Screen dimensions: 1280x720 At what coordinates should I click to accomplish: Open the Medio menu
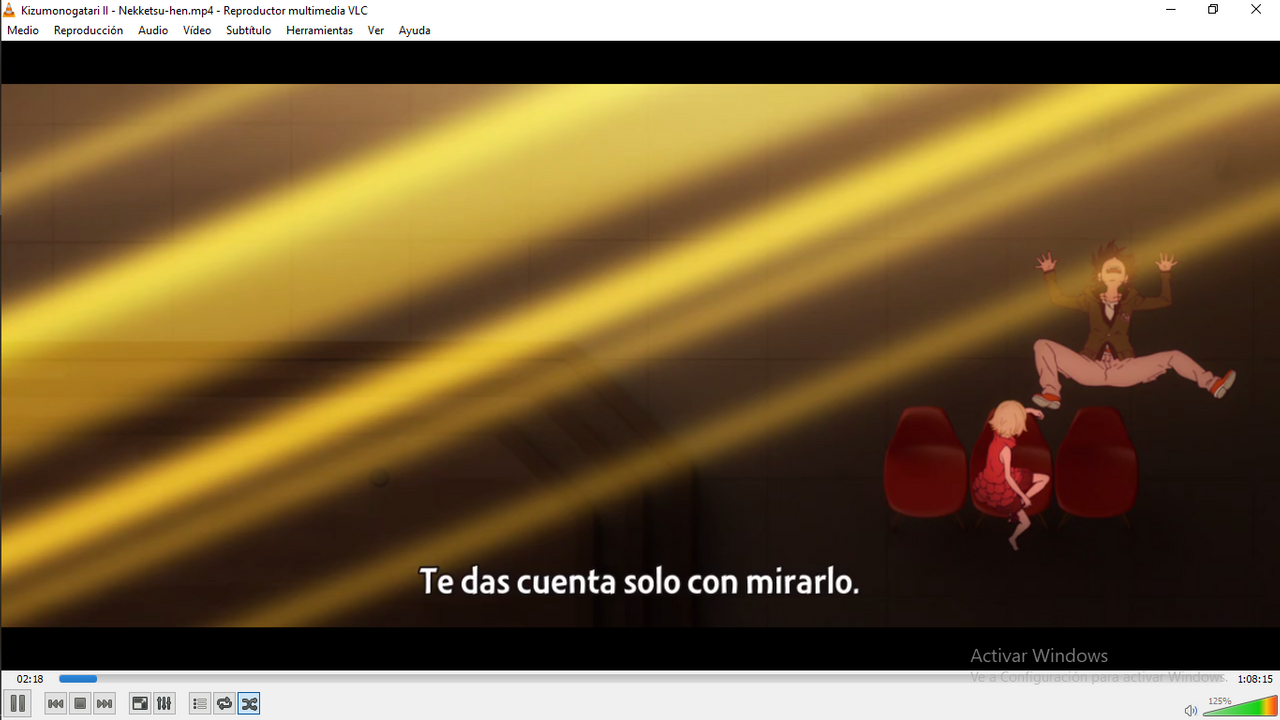point(23,30)
